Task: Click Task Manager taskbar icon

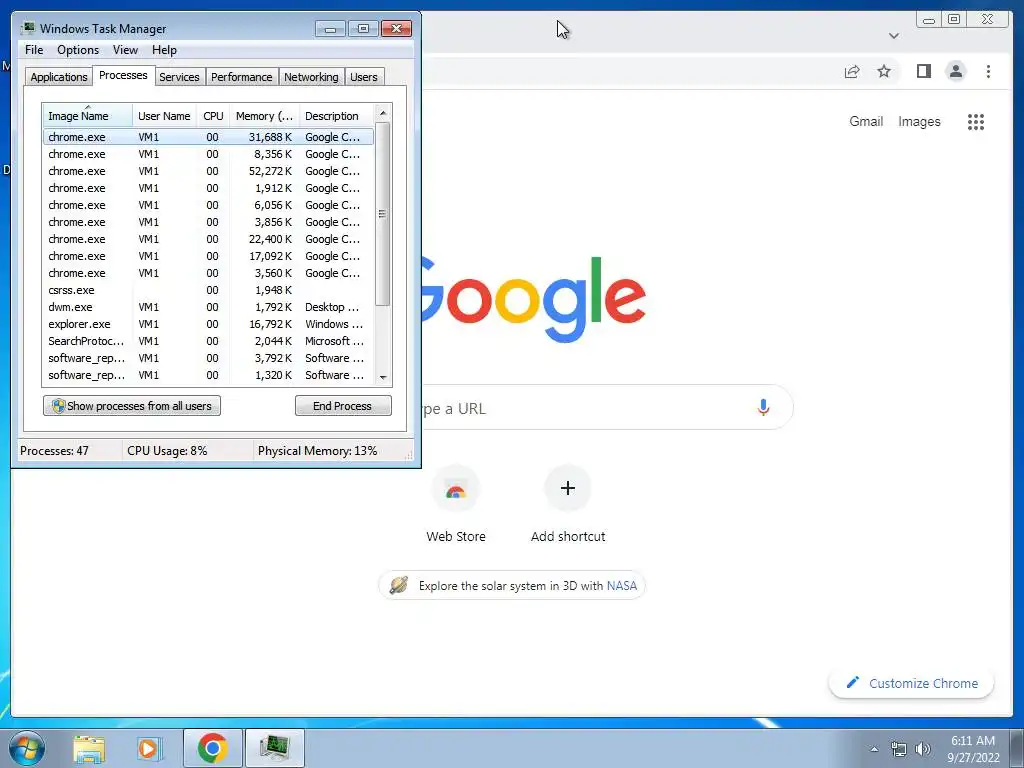Action: click(274, 748)
